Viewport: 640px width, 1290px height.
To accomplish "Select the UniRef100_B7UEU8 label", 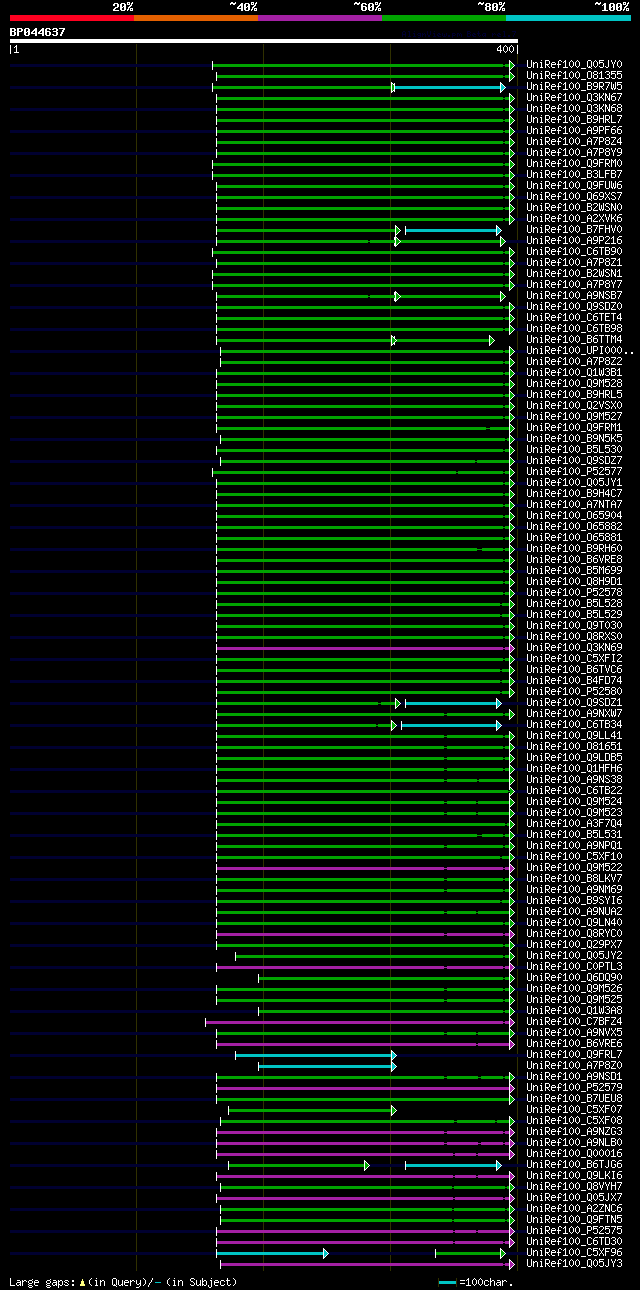I will click(574, 1098).
